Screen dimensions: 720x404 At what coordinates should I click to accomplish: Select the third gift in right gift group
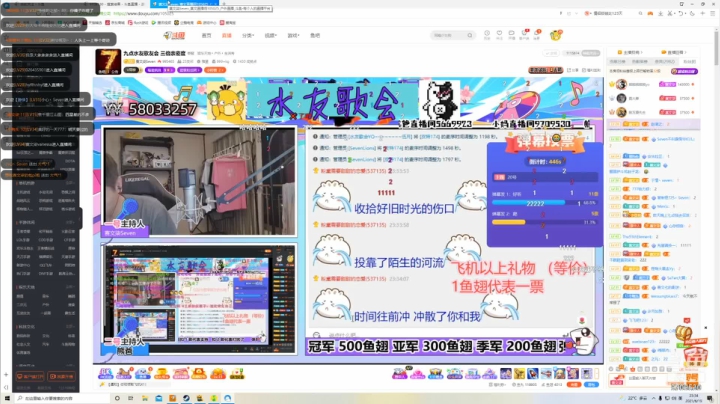(x=436, y=374)
